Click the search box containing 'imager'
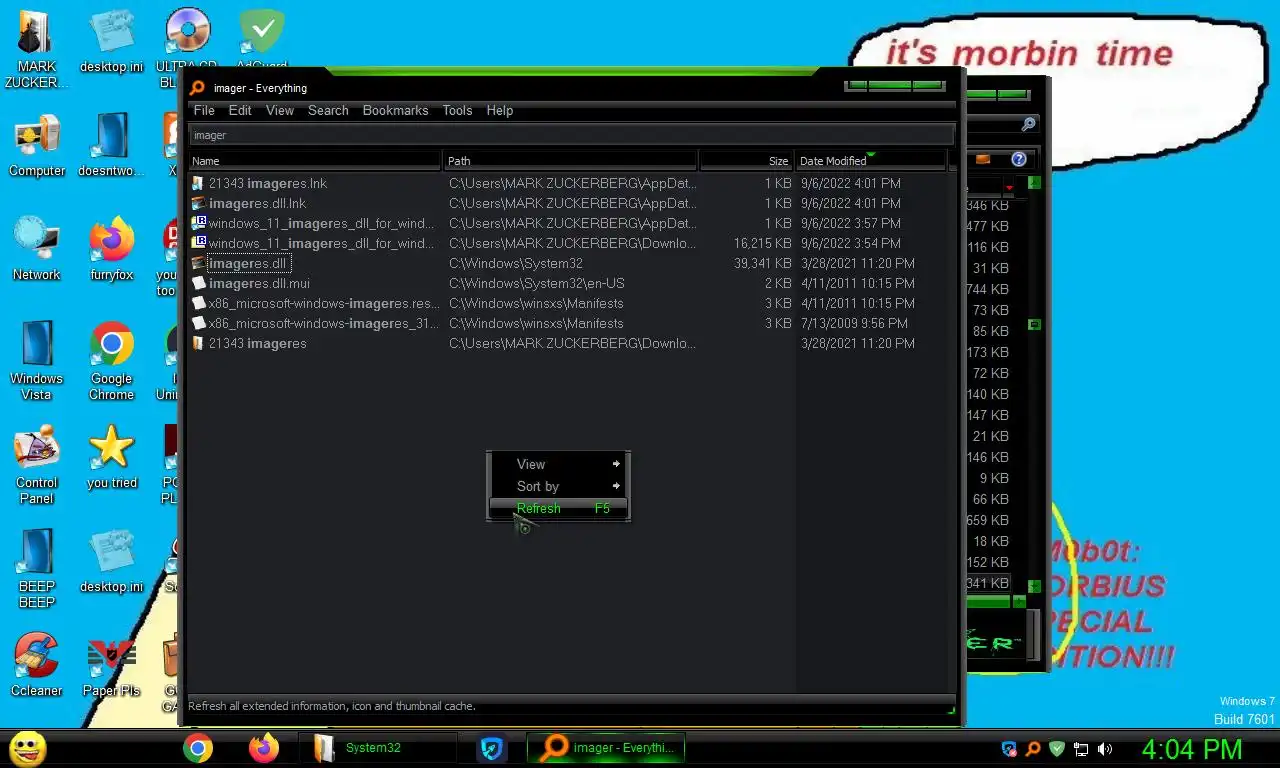 point(571,135)
